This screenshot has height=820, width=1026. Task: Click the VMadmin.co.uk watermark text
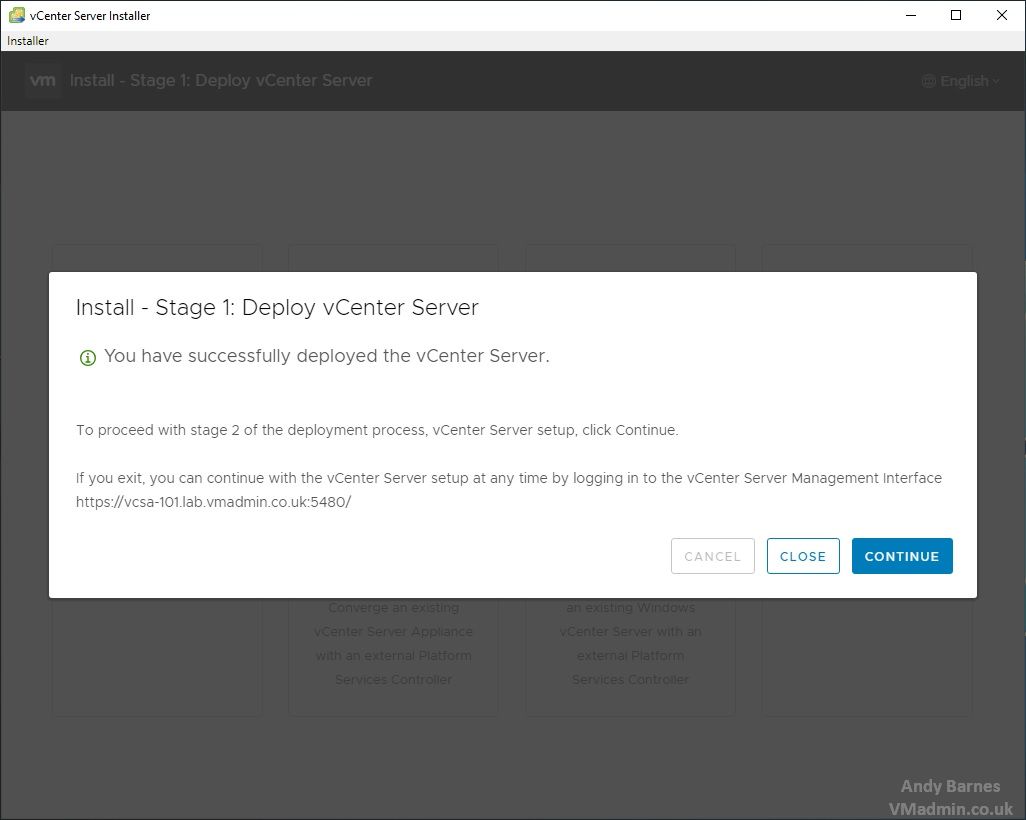tap(950, 809)
